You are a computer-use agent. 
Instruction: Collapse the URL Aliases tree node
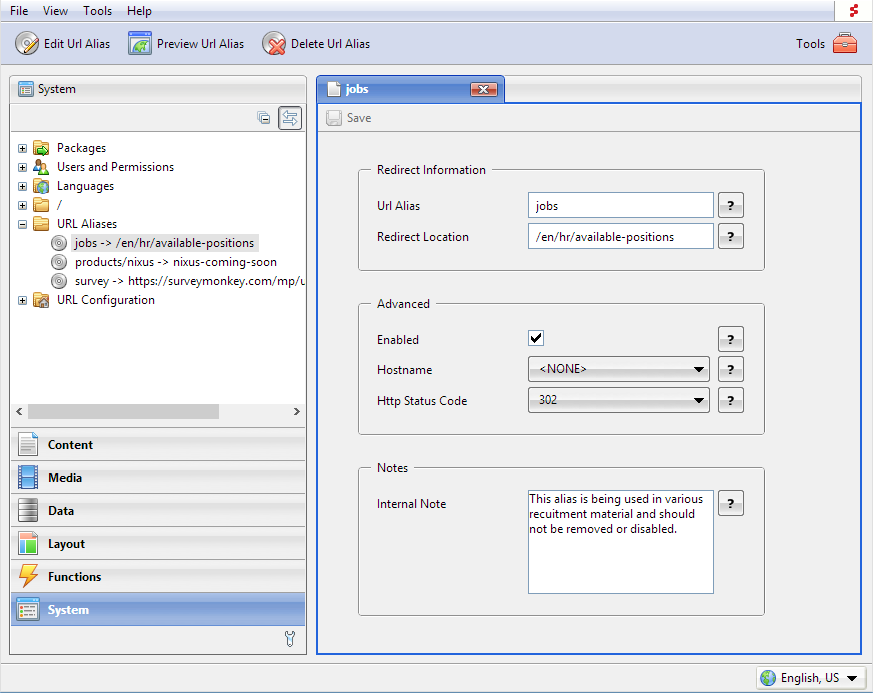pyautogui.click(x=22, y=224)
